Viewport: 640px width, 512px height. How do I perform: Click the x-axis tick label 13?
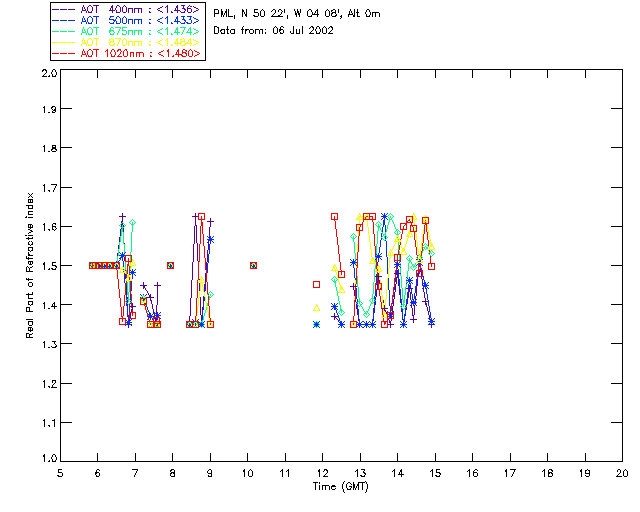(x=360, y=473)
